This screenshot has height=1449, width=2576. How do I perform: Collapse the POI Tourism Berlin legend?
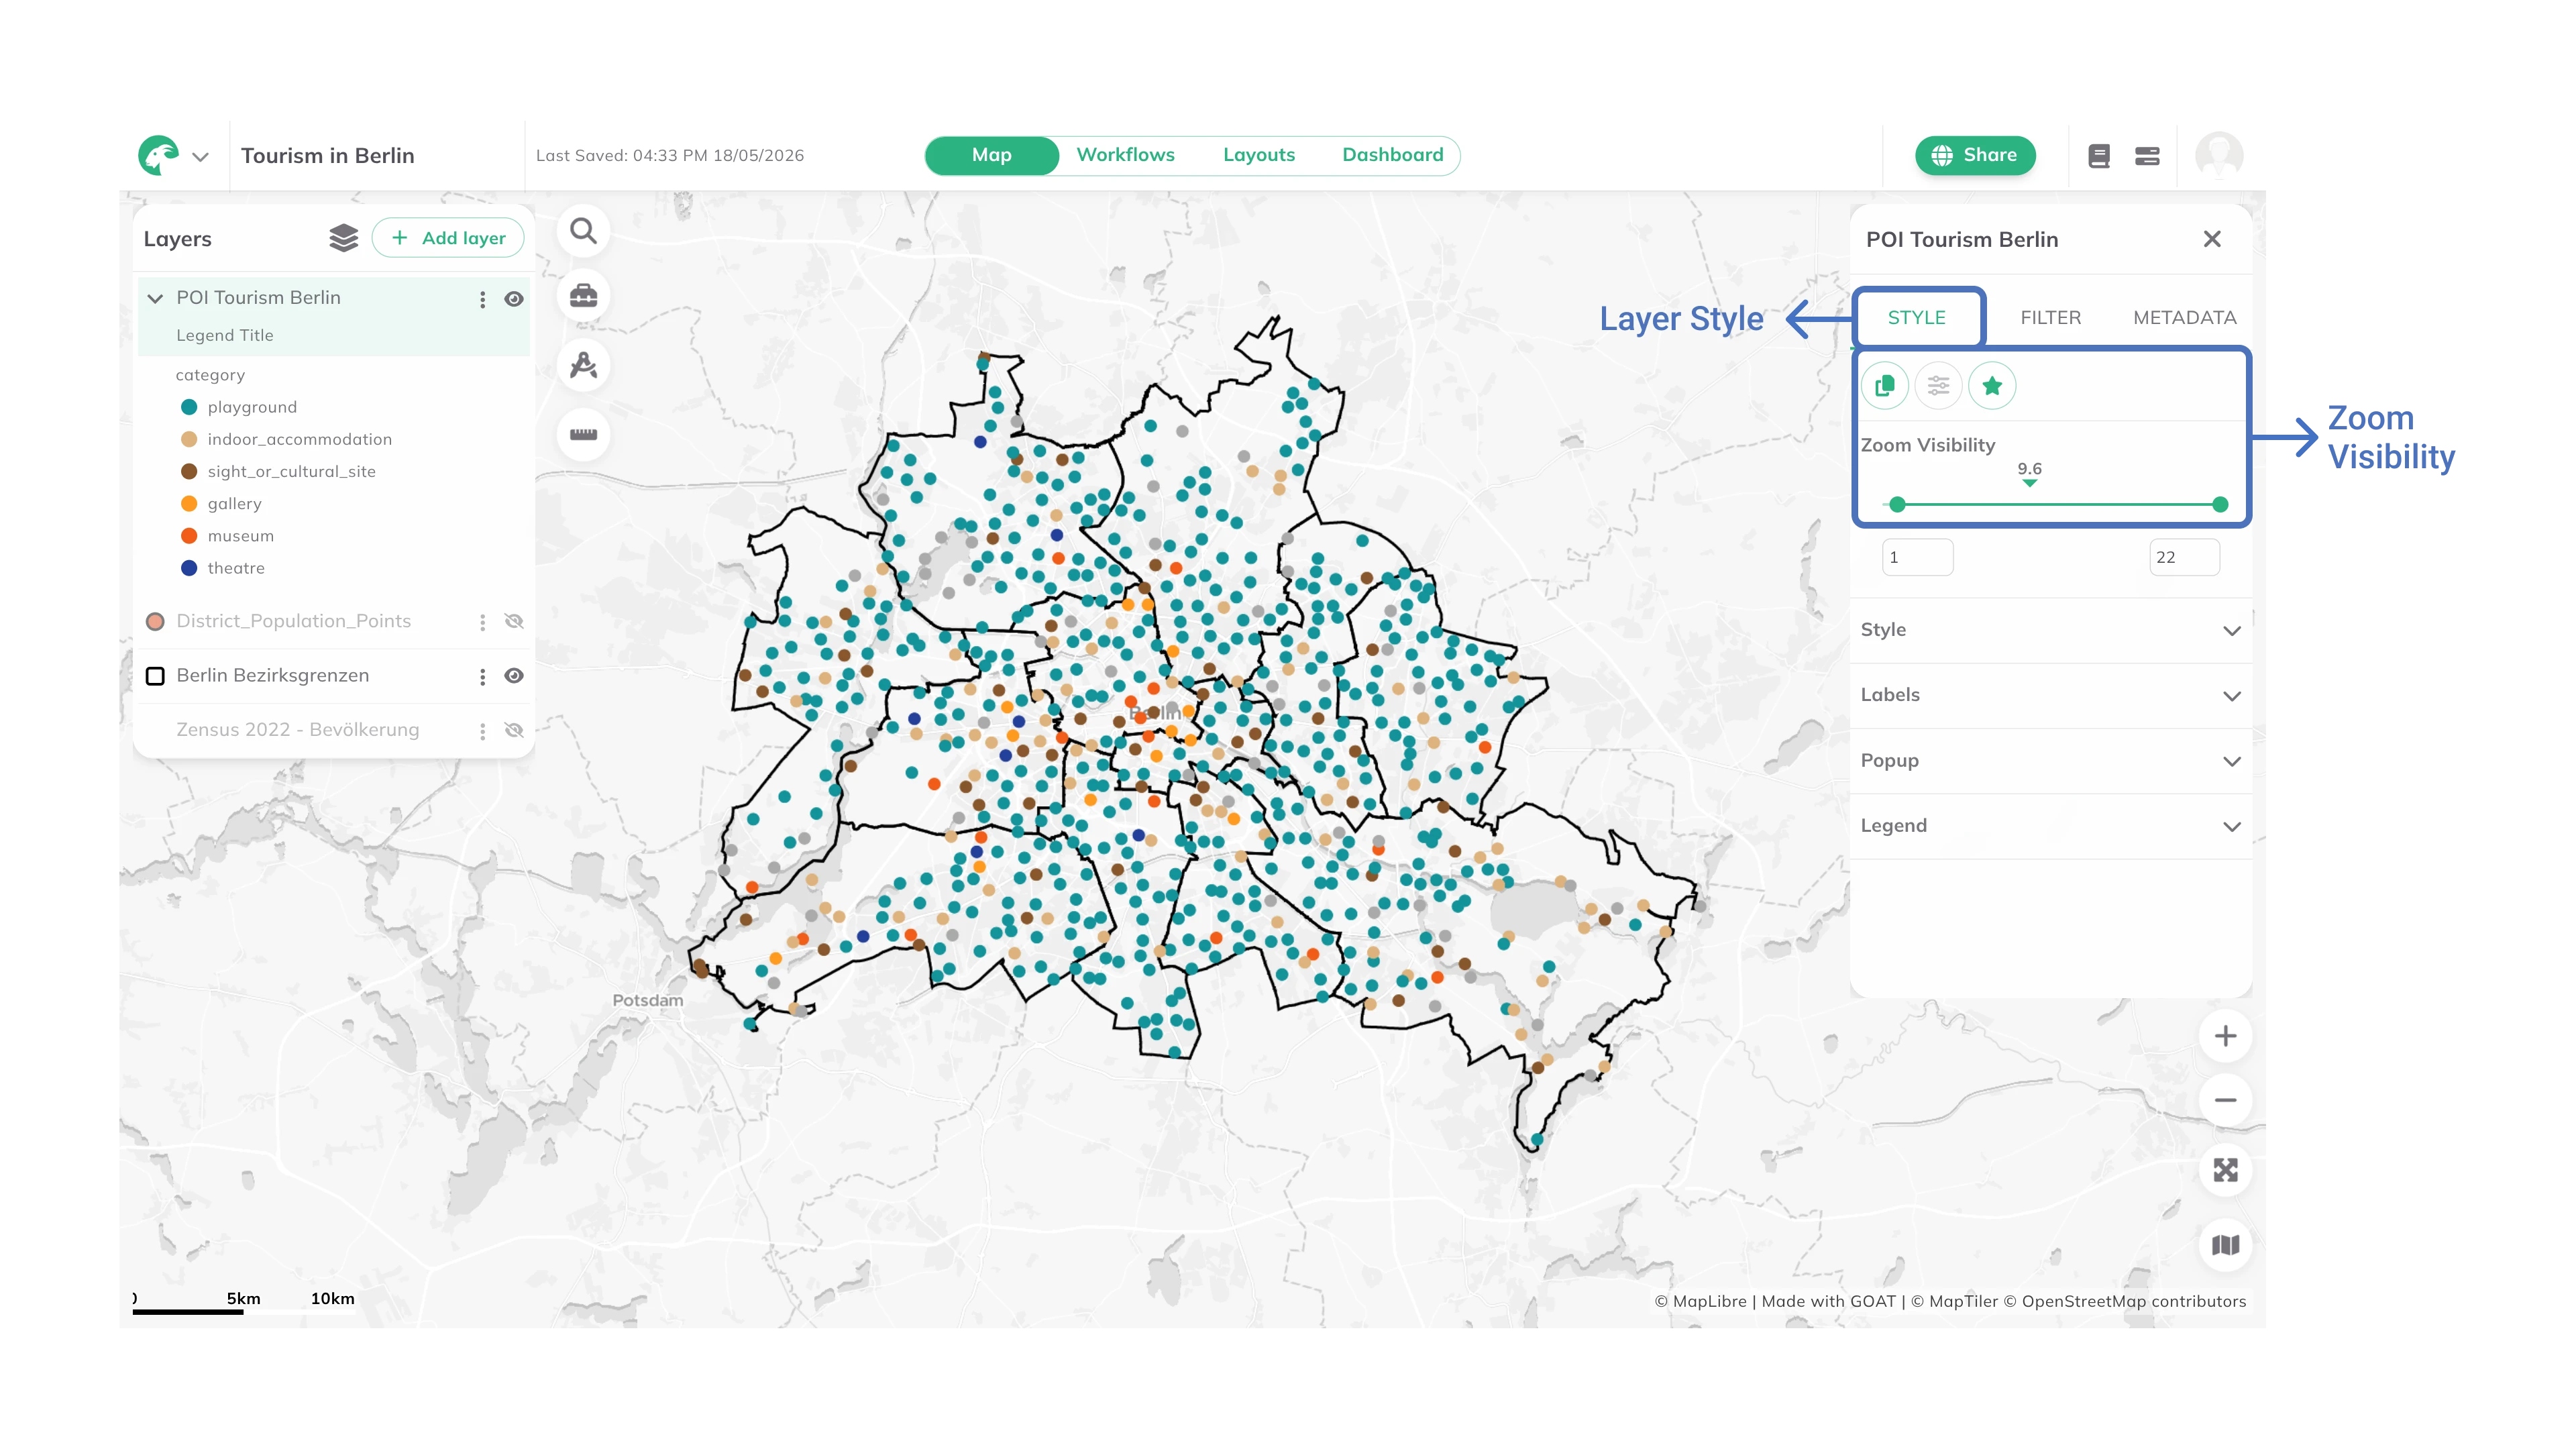[155, 298]
